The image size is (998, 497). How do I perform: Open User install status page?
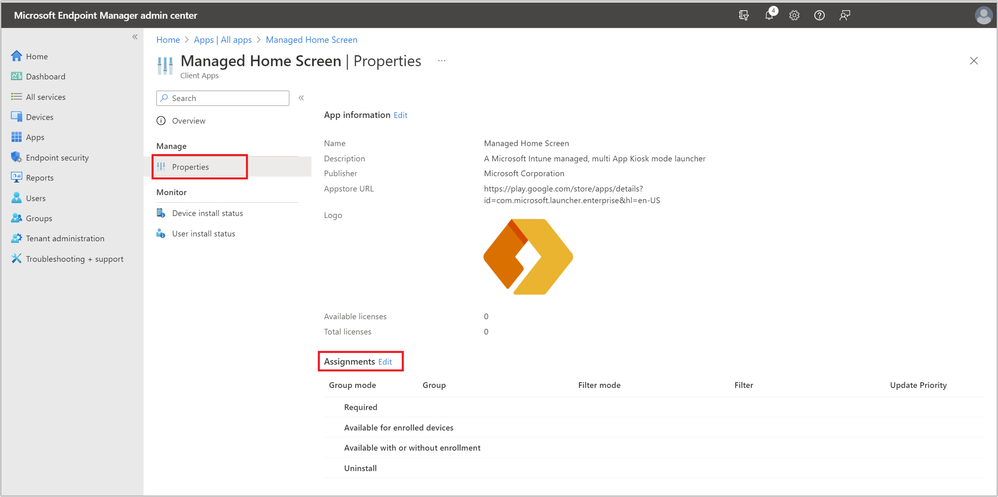click(x=204, y=234)
